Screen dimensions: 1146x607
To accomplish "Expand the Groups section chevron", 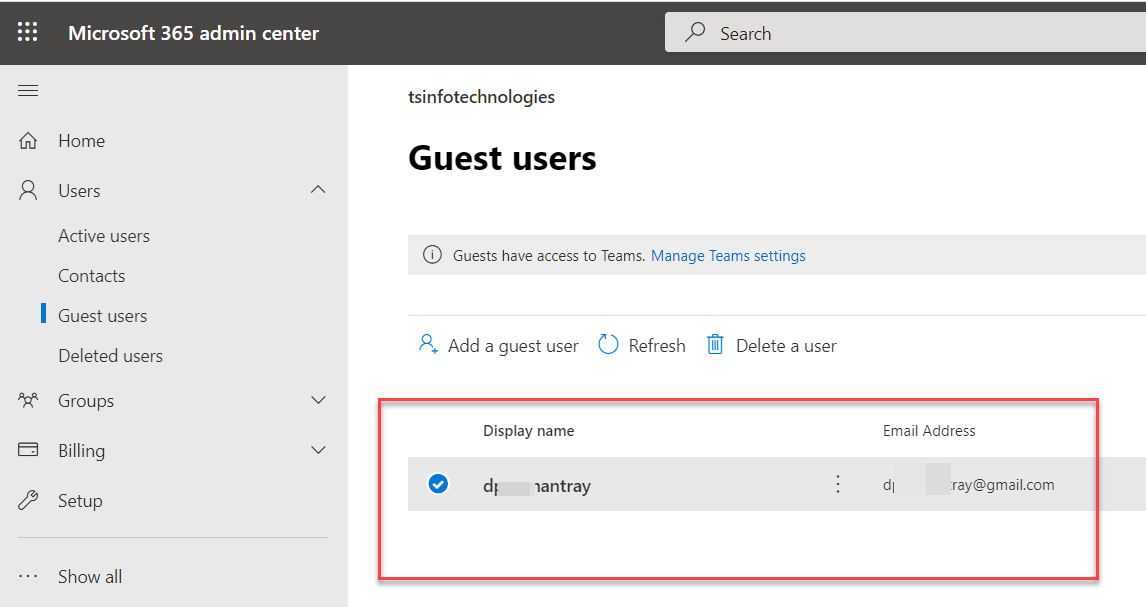I will coord(318,401).
